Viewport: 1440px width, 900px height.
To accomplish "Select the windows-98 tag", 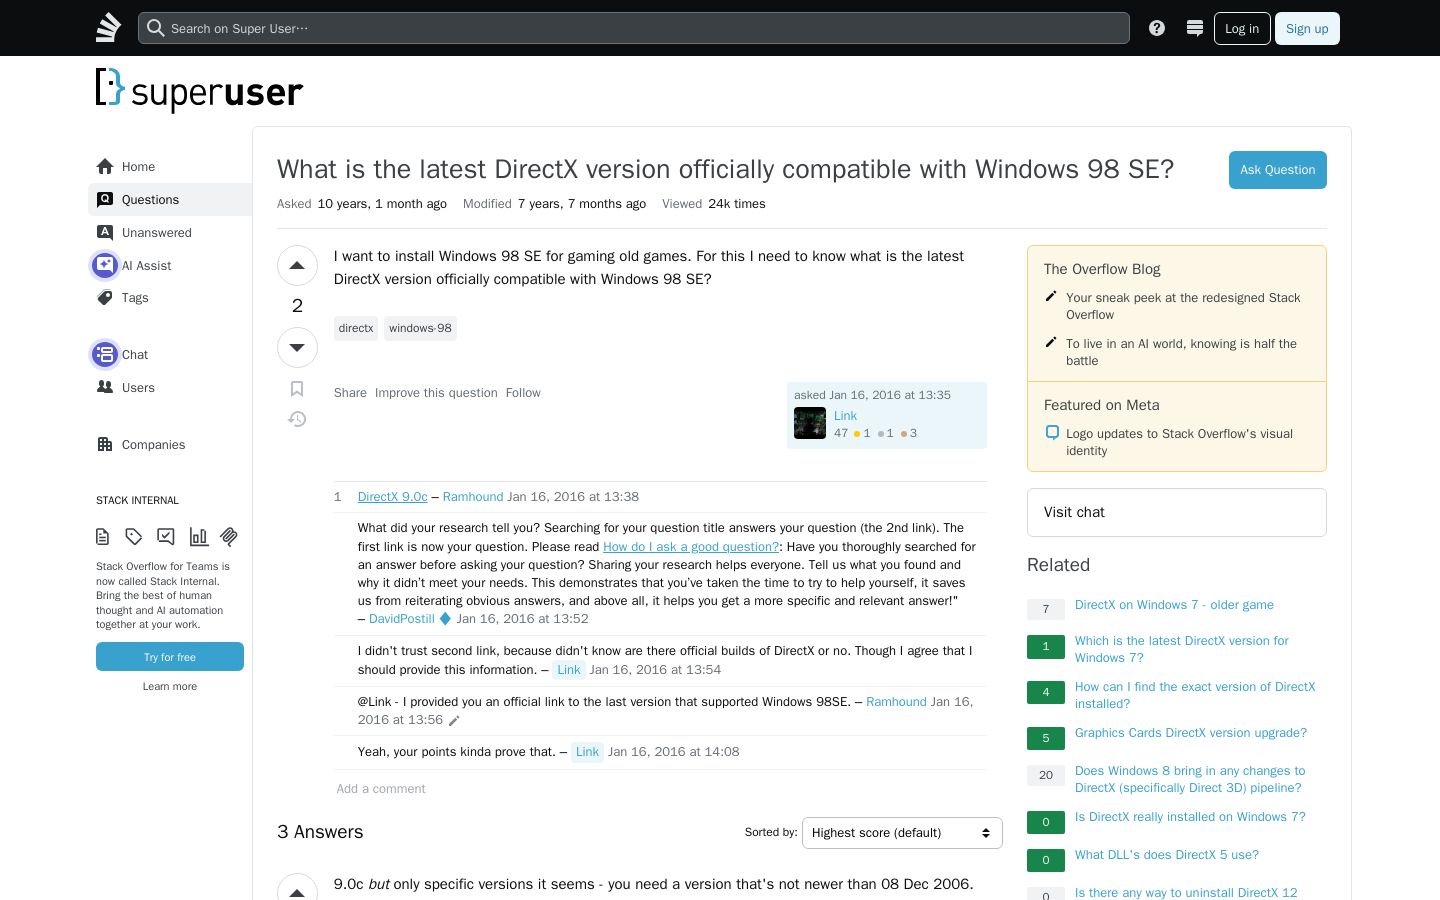I will (x=420, y=328).
